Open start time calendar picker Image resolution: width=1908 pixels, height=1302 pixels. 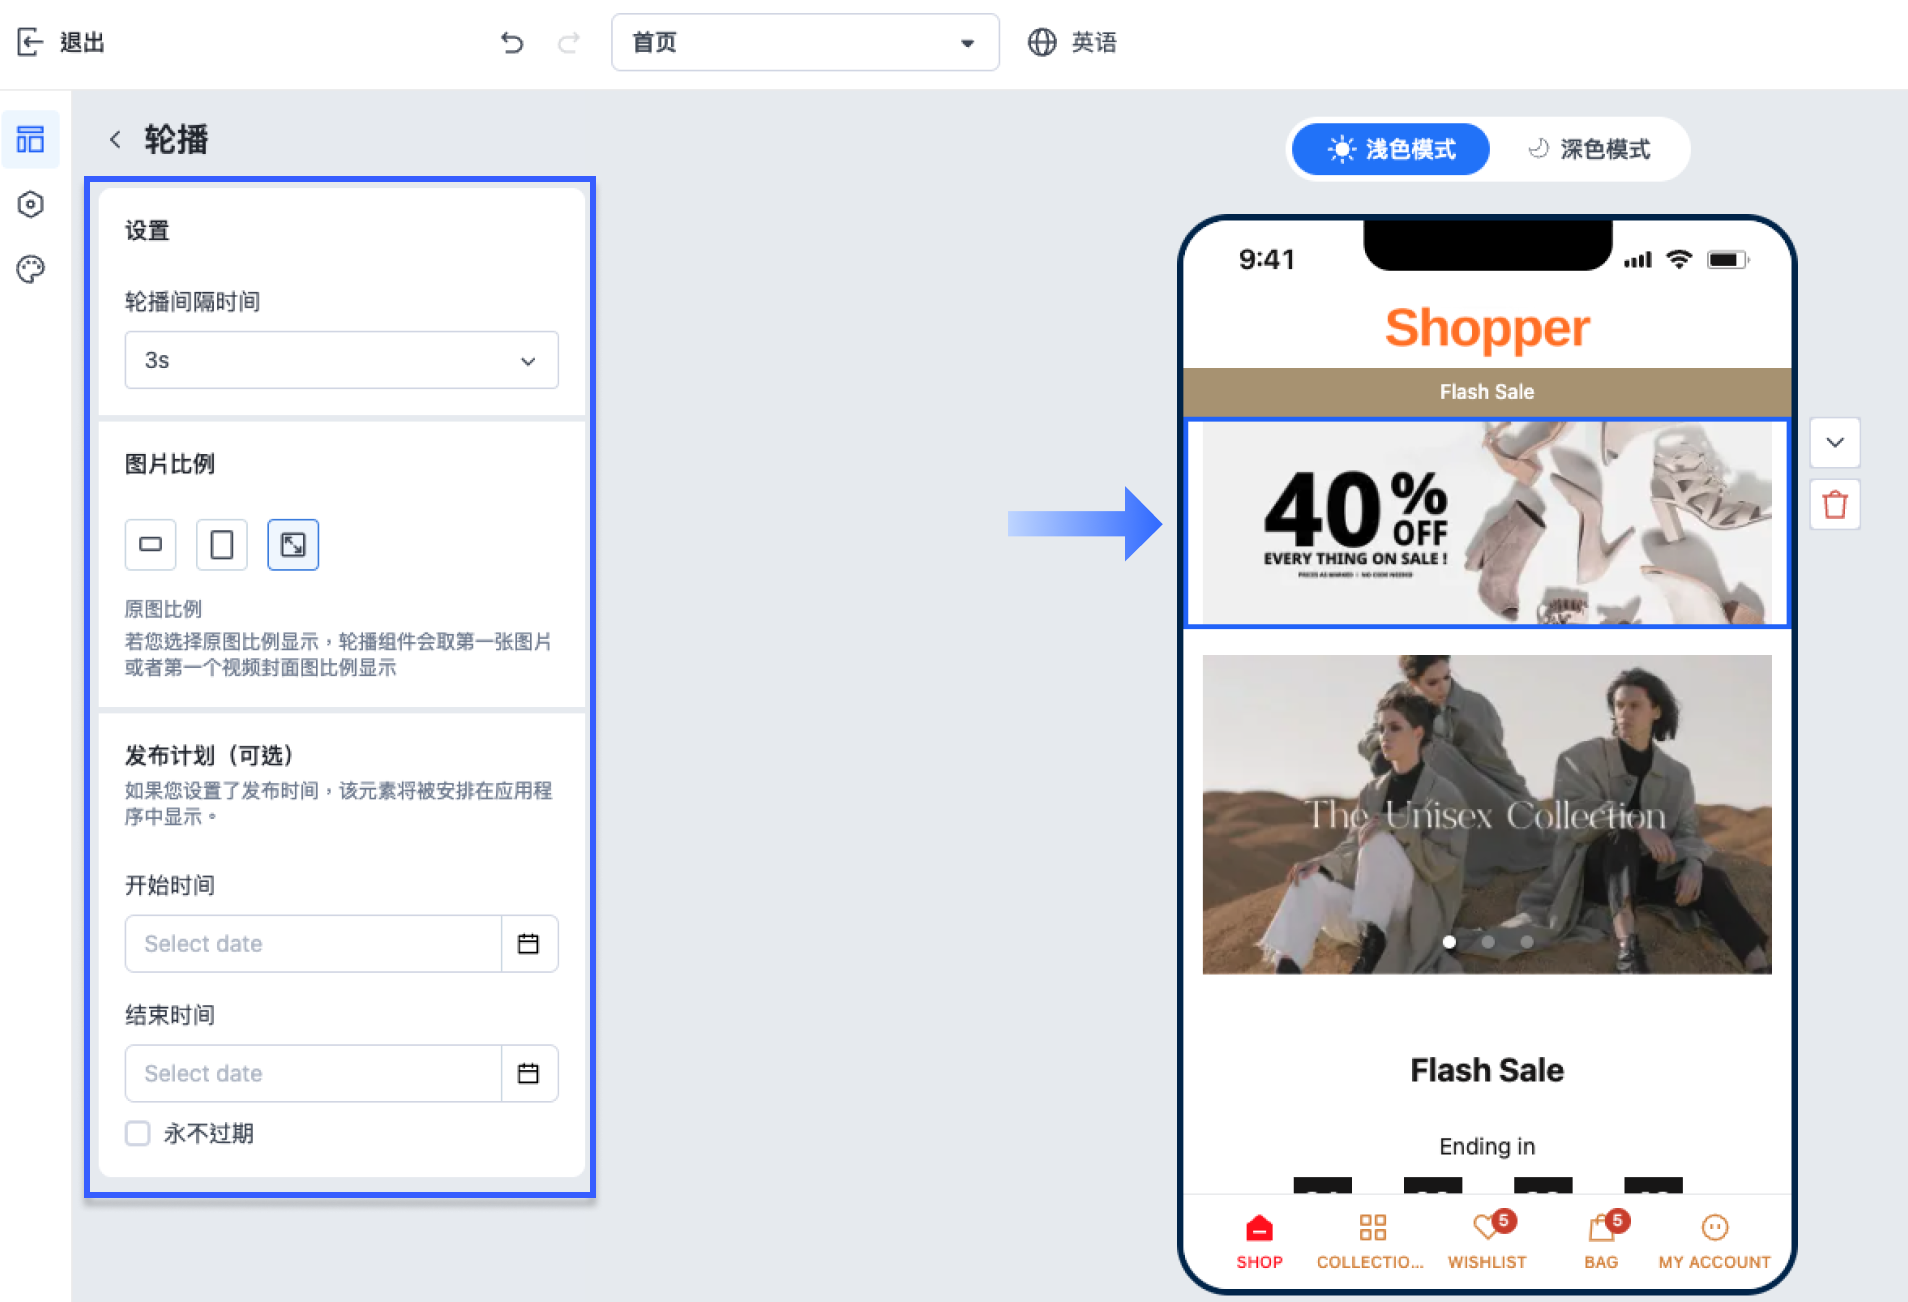(529, 943)
